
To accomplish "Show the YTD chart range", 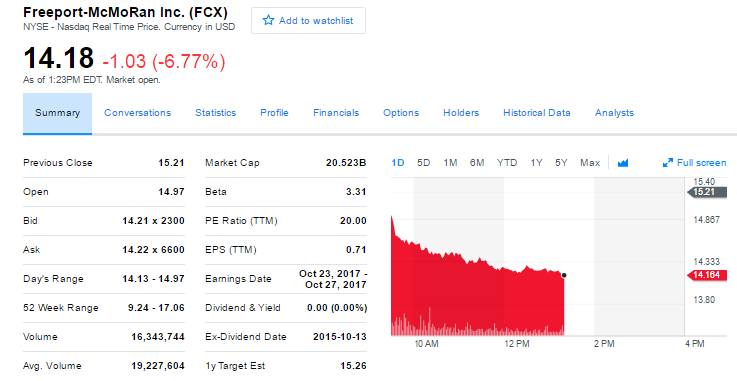I will click(x=507, y=163).
